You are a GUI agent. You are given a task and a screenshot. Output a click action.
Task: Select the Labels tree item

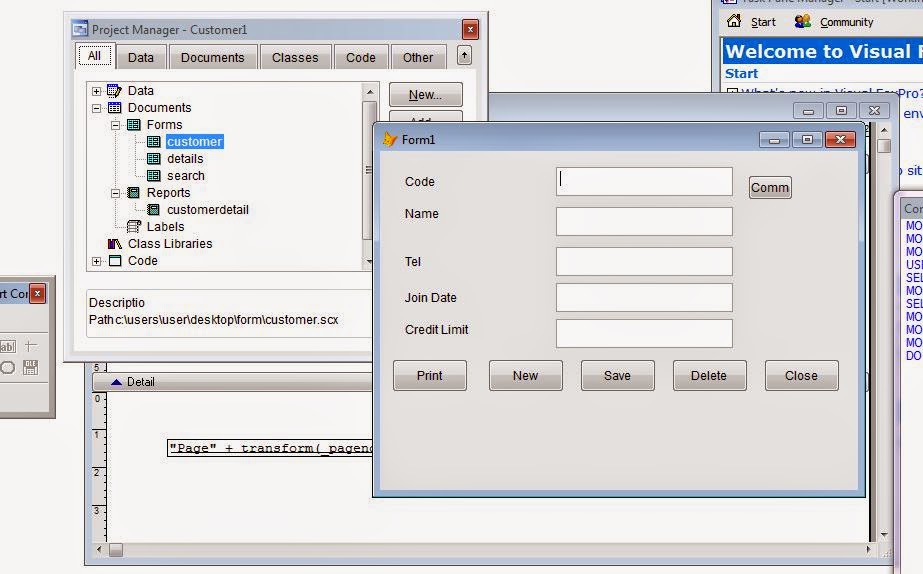[x=165, y=227]
